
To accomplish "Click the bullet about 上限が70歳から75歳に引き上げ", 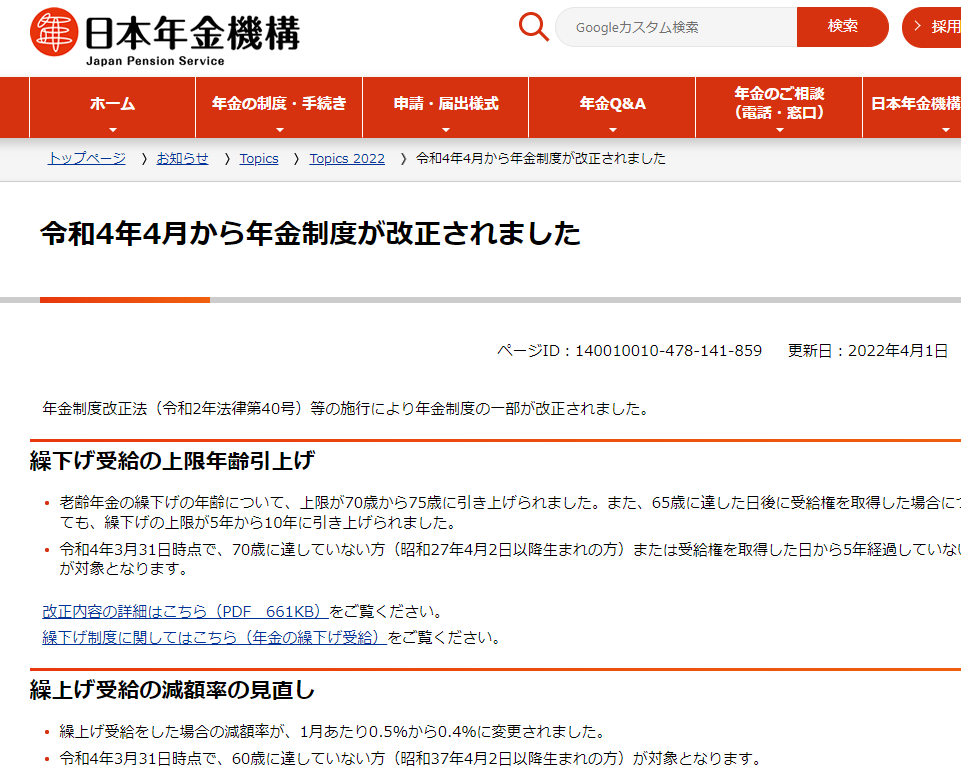I will click(510, 512).
